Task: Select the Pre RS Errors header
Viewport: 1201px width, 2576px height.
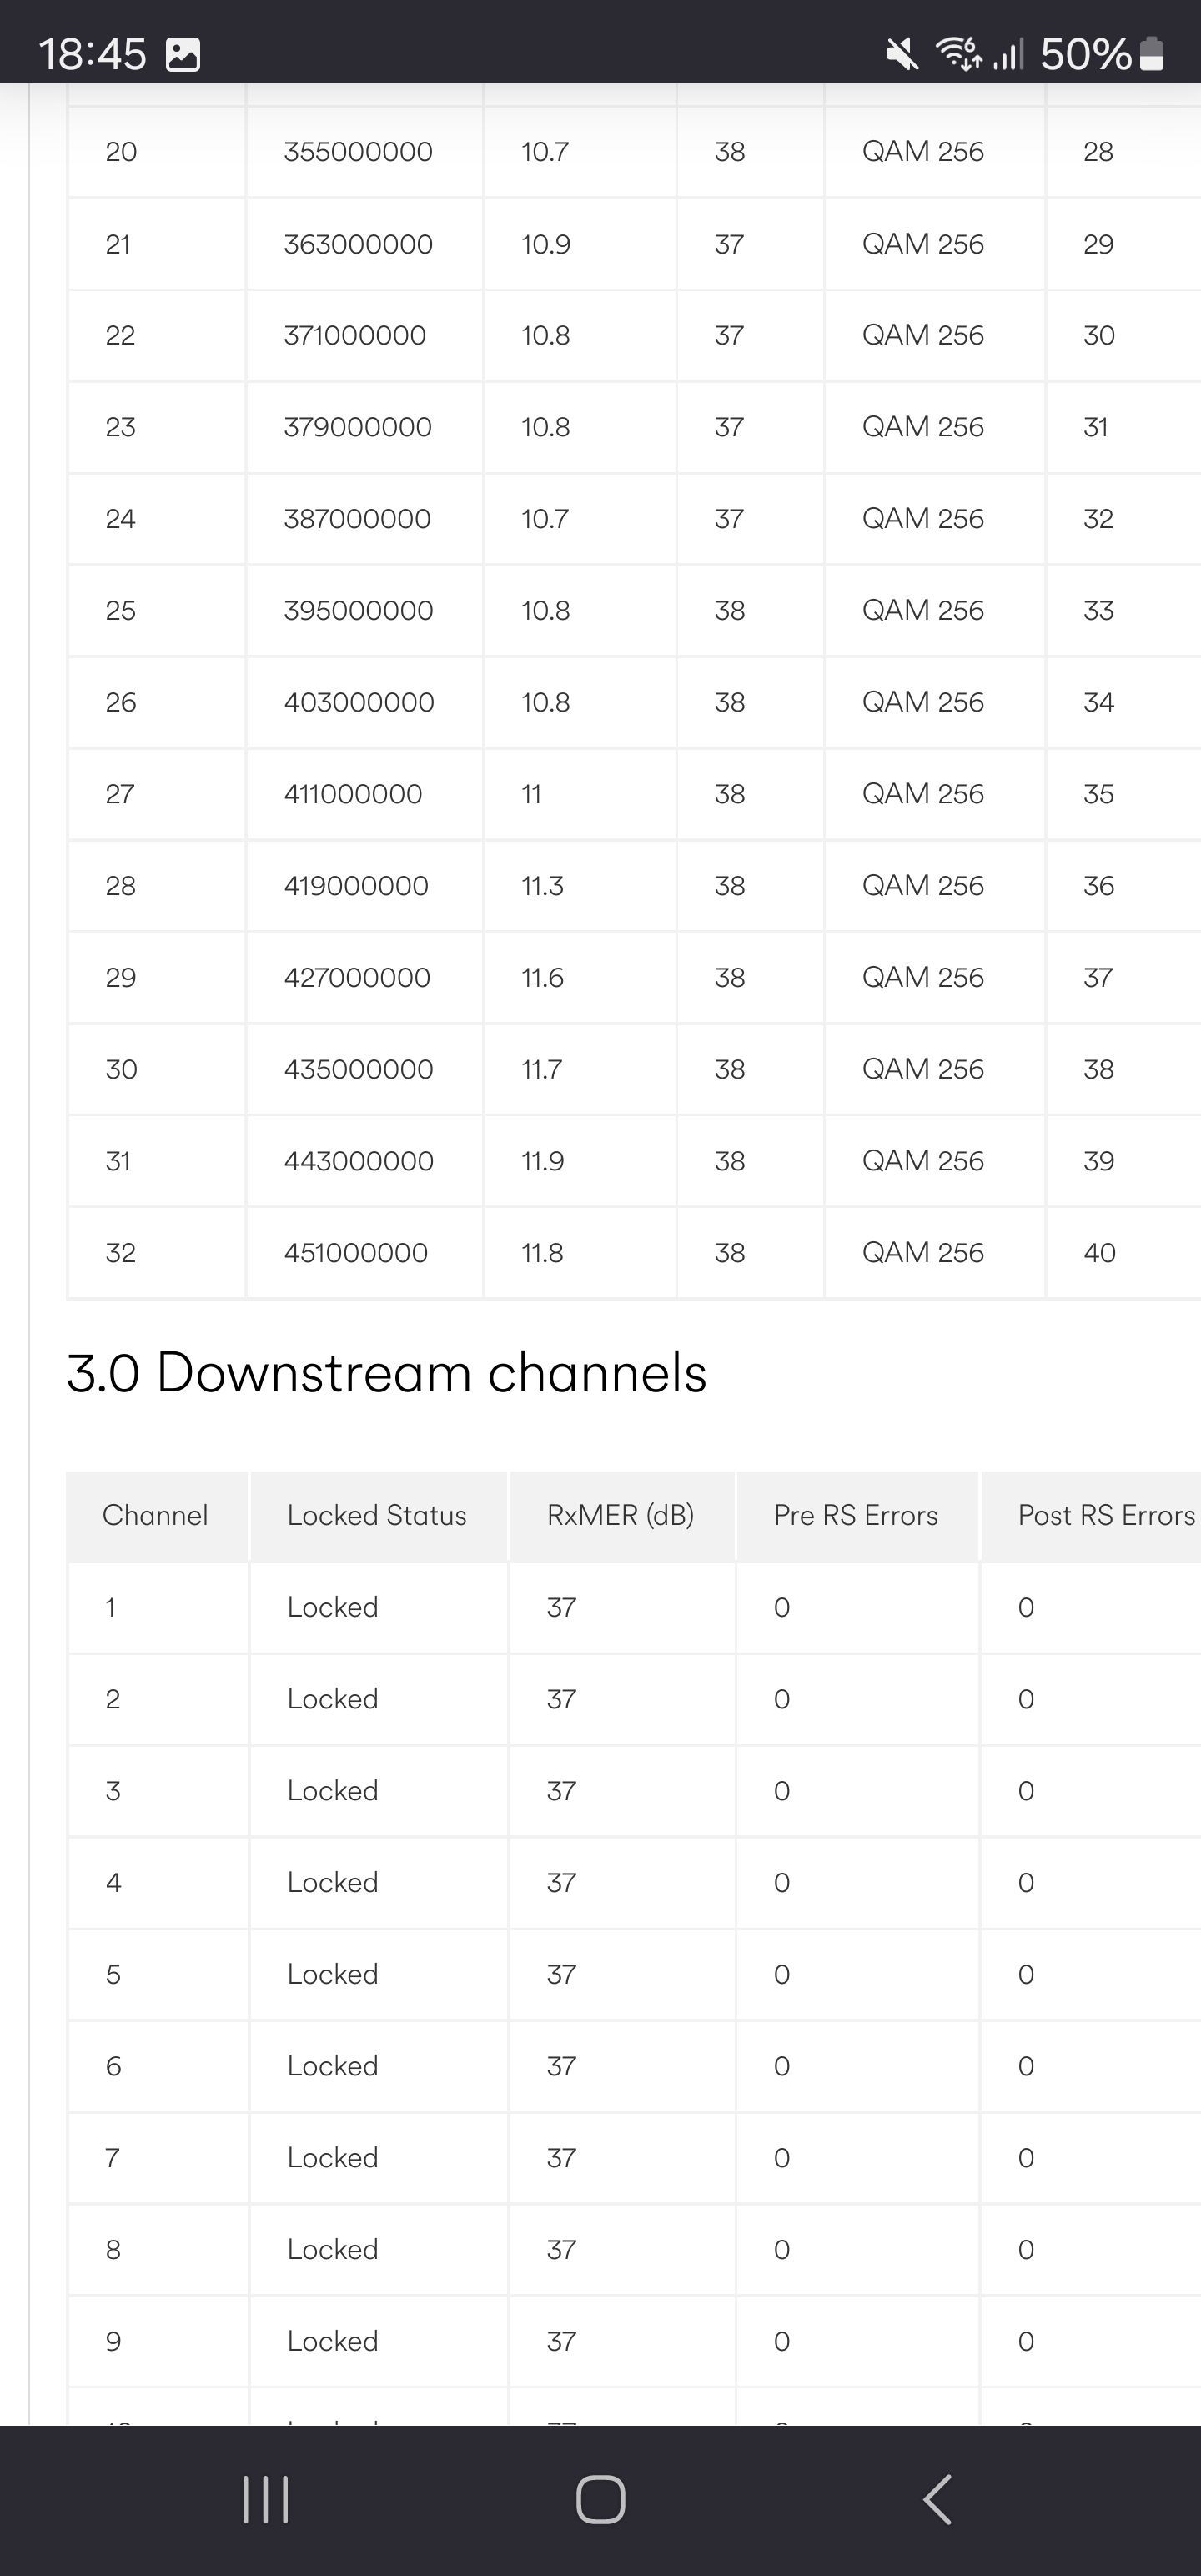Action: tap(857, 1516)
